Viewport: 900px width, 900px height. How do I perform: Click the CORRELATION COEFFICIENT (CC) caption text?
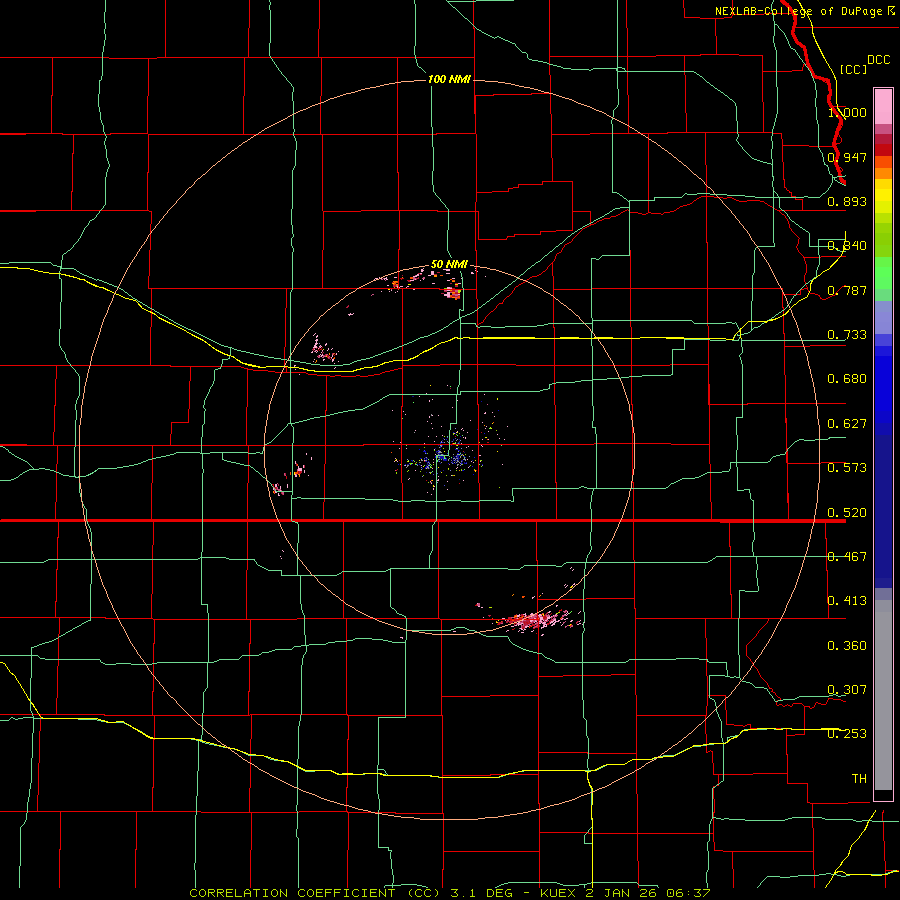(x=315, y=893)
